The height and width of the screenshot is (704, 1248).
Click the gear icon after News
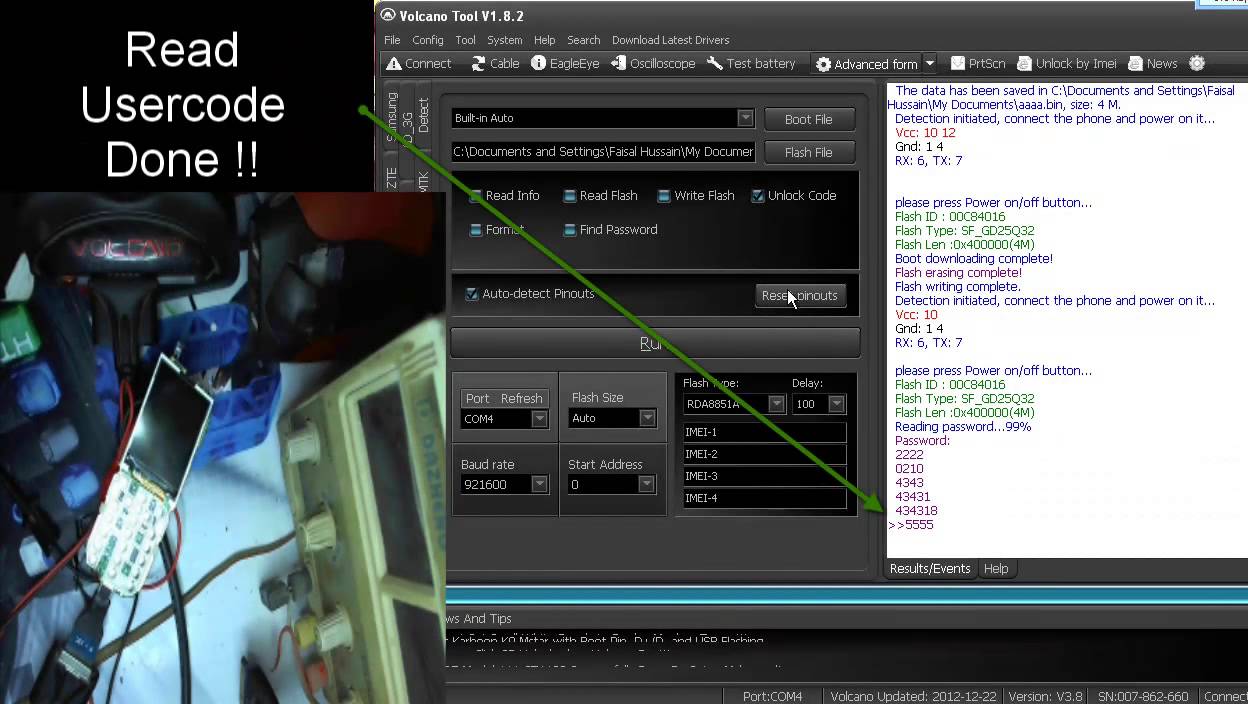(x=1197, y=63)
